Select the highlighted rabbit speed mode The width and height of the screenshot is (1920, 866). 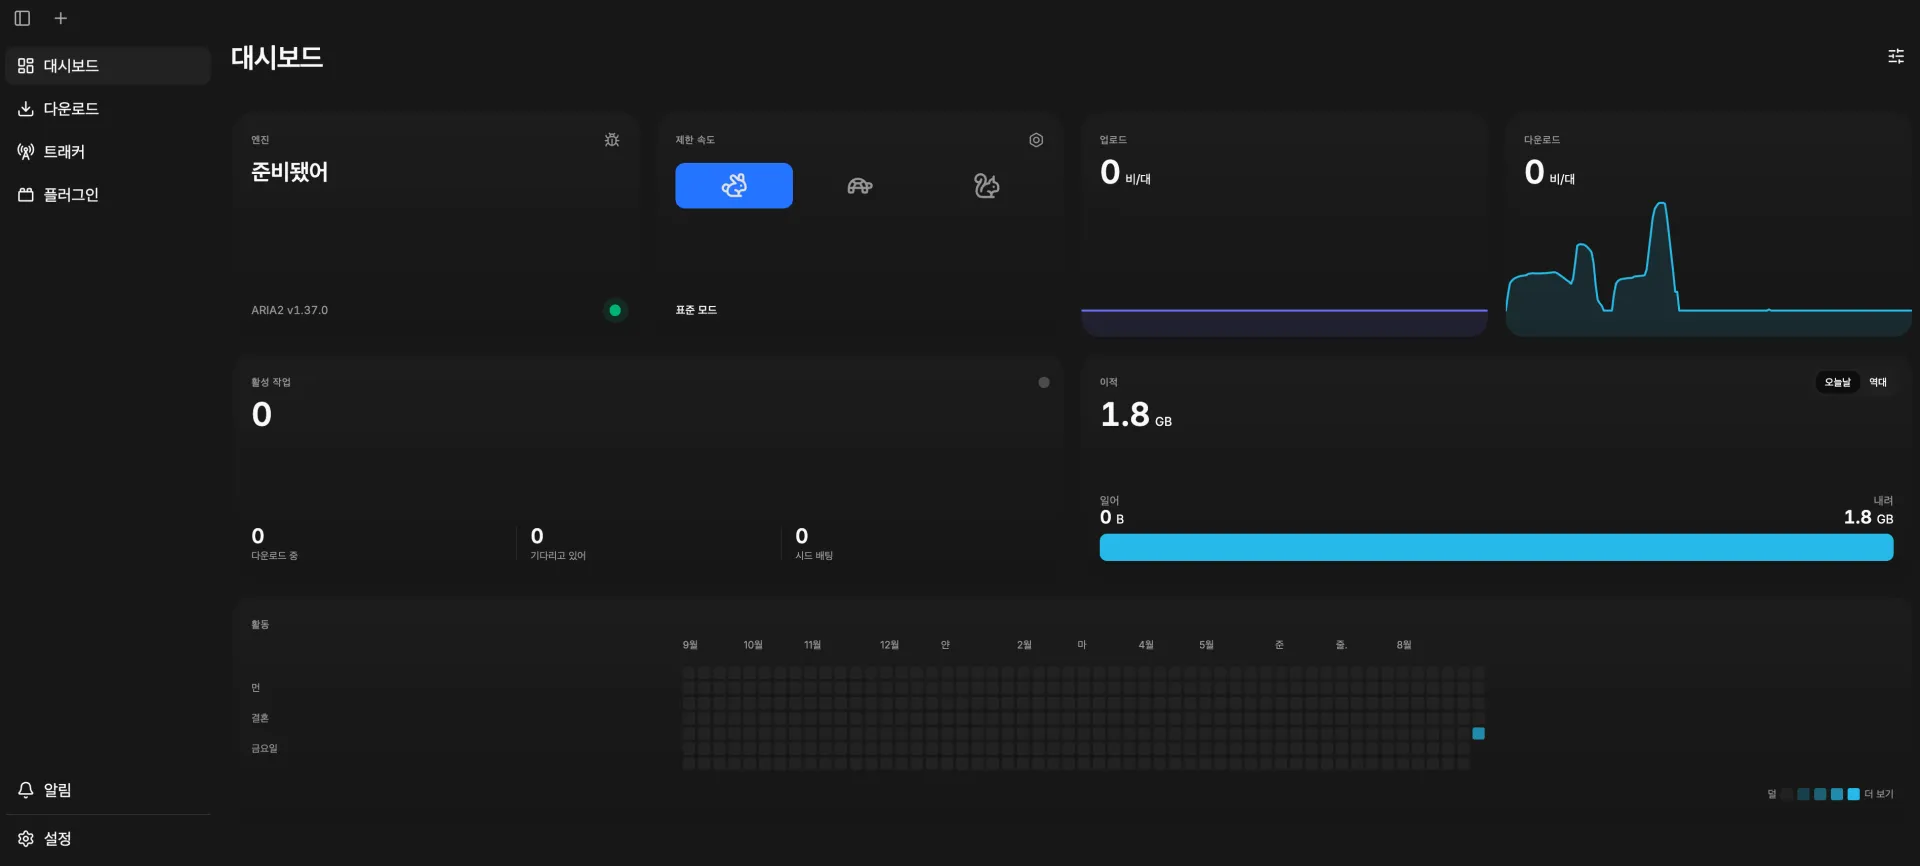734,185
